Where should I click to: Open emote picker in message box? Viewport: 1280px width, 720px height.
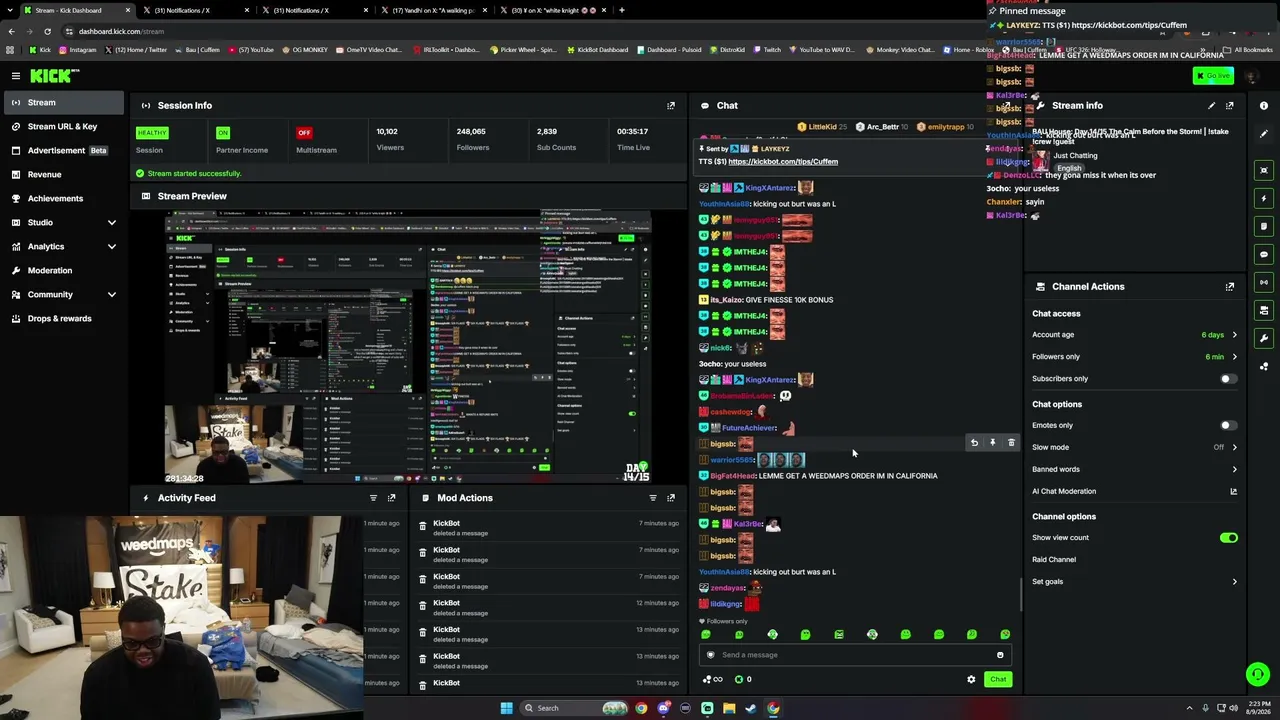click(1000, 655)
